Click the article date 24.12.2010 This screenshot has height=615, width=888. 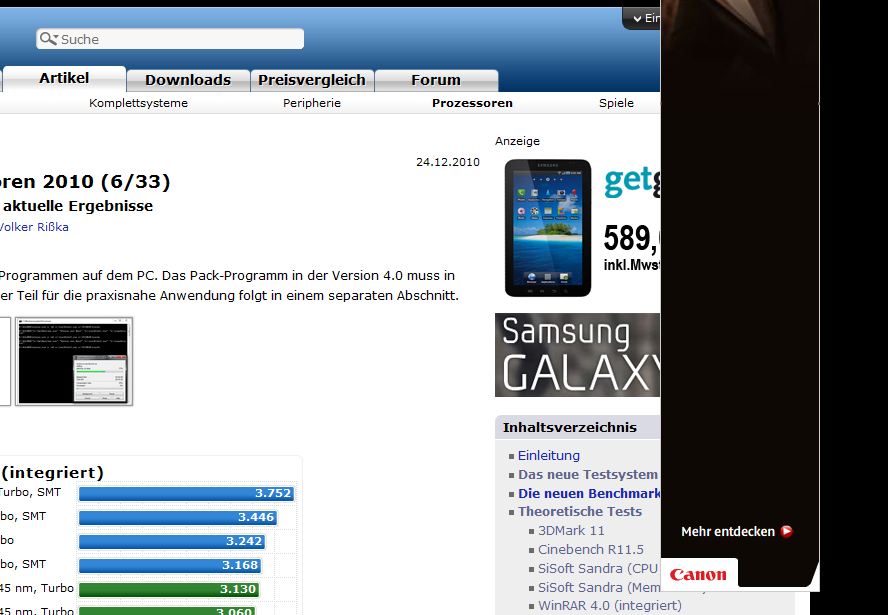pos(448,162)
